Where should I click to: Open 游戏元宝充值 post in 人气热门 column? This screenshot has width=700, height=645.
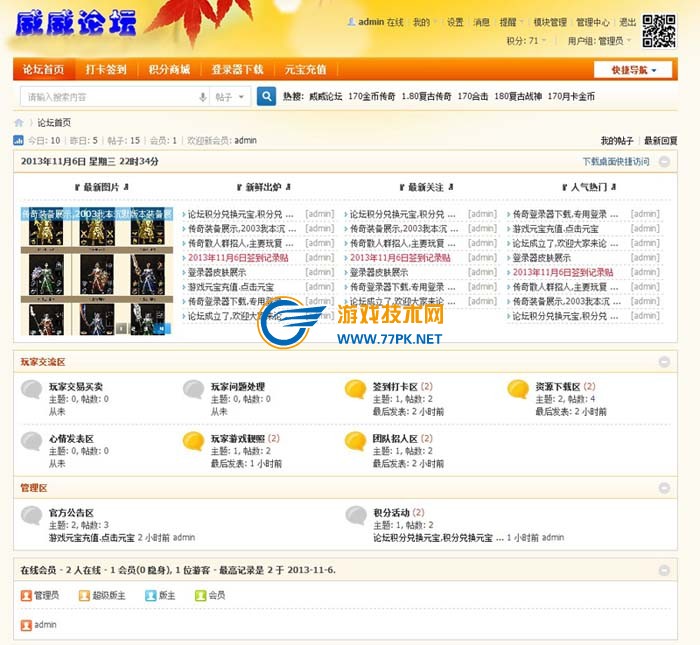point(555,229)
